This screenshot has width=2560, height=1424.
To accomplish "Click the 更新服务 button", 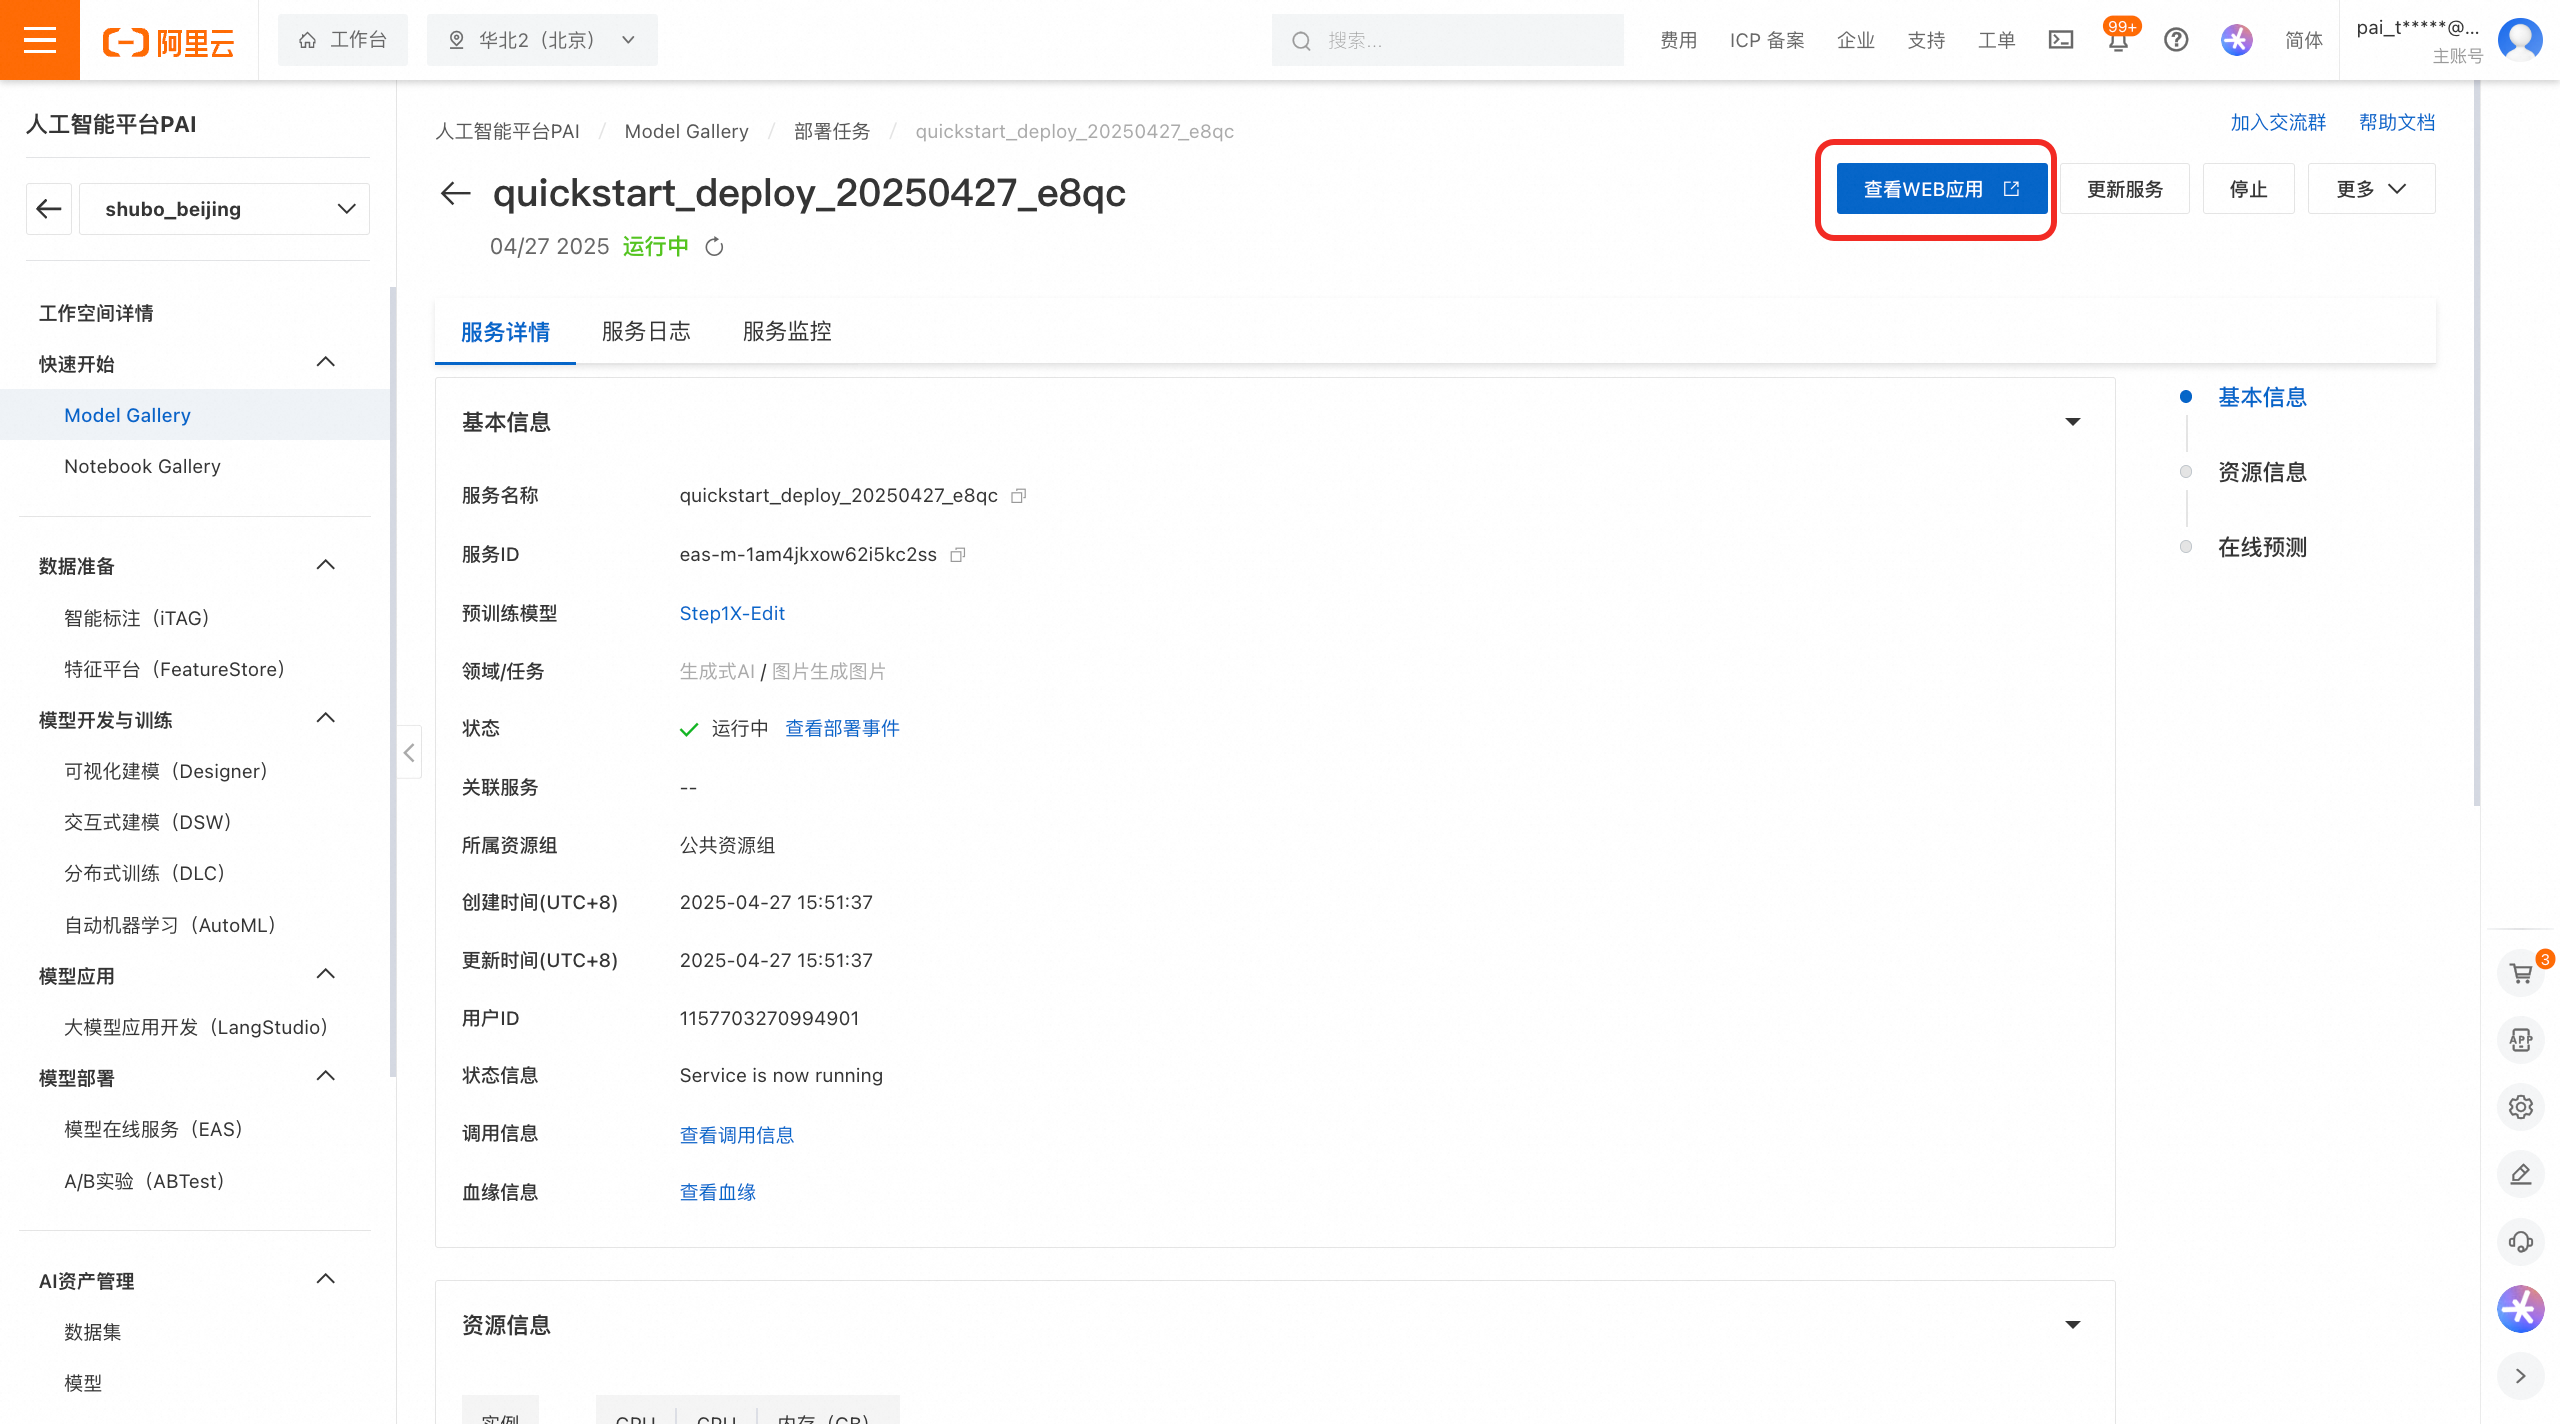I will 2125,189.
